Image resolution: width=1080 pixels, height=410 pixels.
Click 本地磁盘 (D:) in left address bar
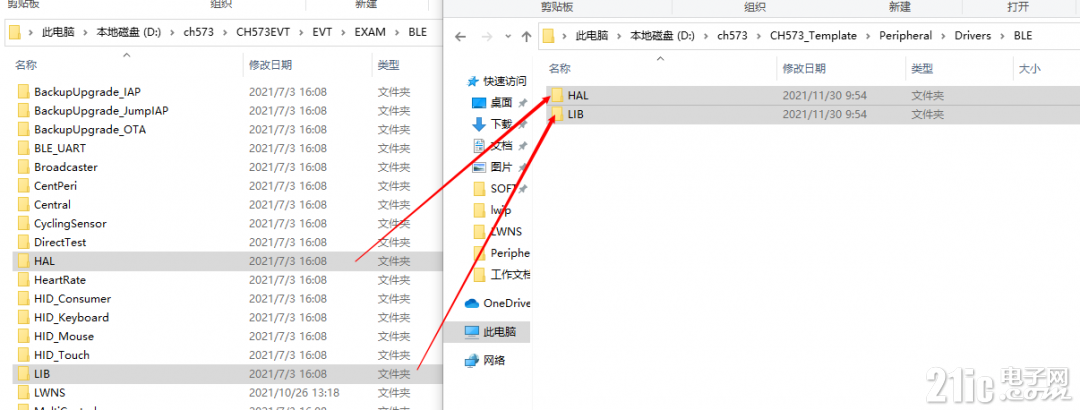(x=128, y=32)
